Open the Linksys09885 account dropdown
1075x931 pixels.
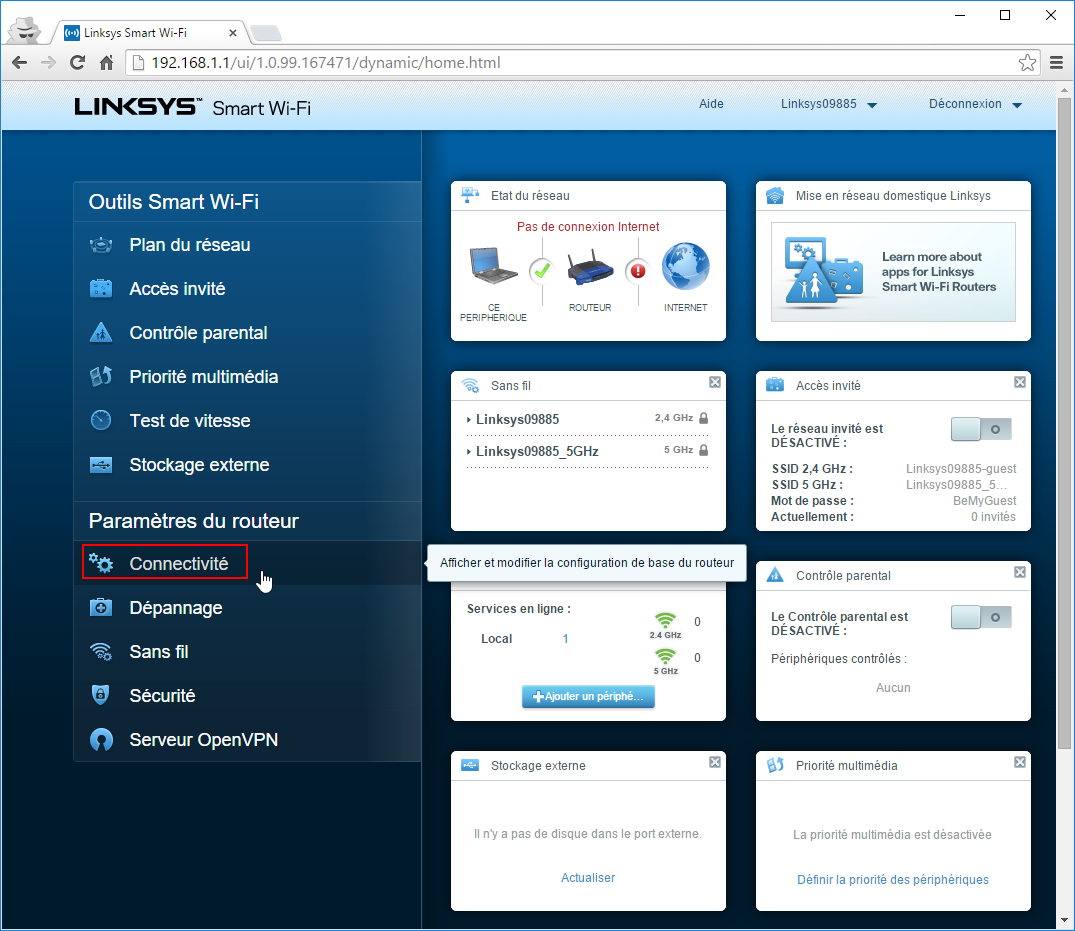[828, 104]
